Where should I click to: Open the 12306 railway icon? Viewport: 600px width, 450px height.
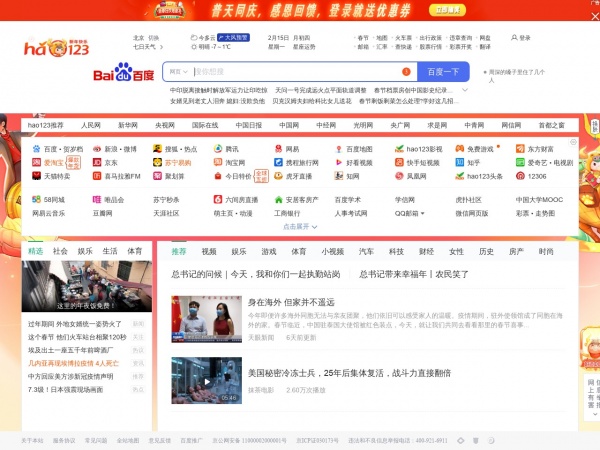[520, 176]
